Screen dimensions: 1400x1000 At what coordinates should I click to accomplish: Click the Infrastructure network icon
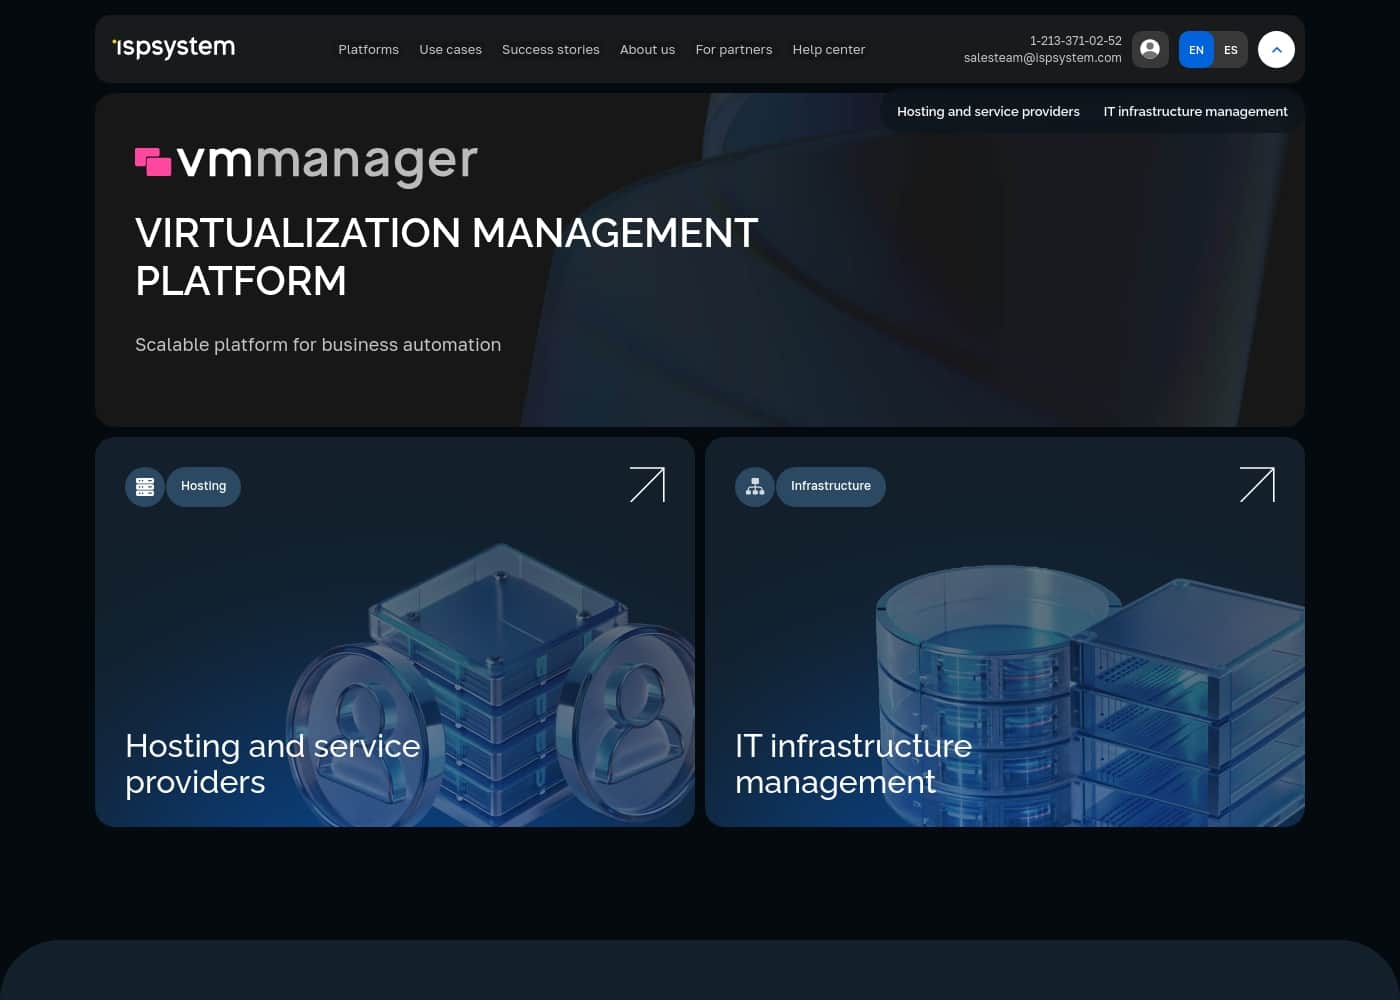point(755,487)
